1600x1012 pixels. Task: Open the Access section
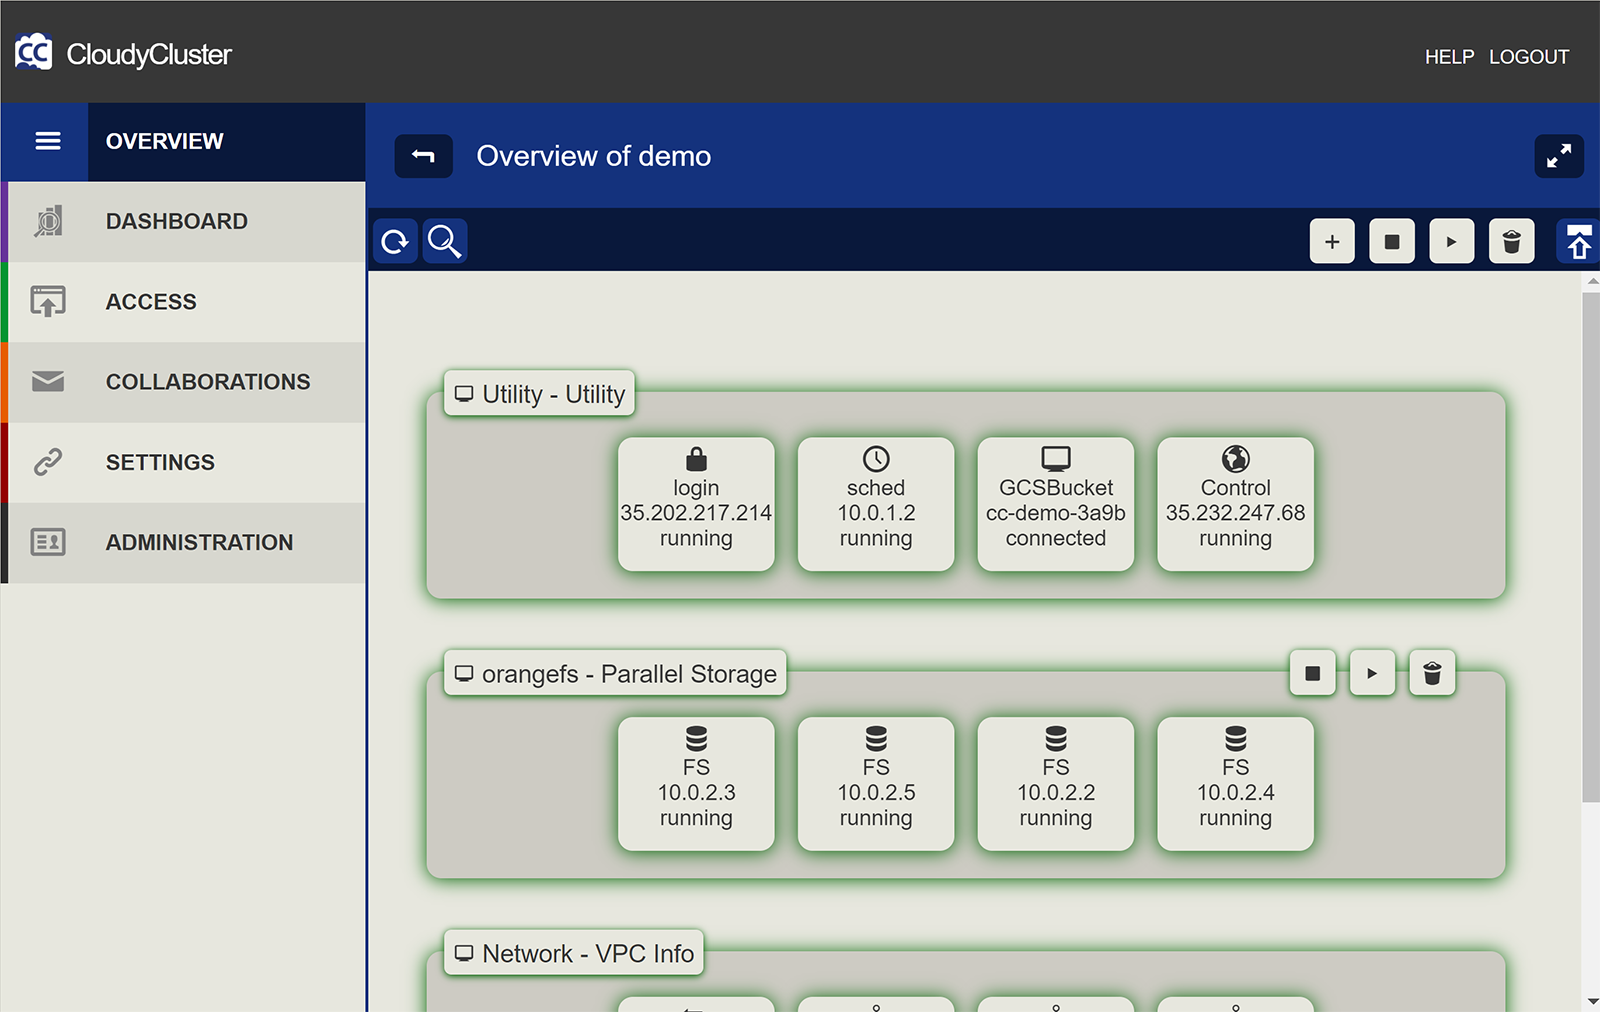click(x=182, y=302)
